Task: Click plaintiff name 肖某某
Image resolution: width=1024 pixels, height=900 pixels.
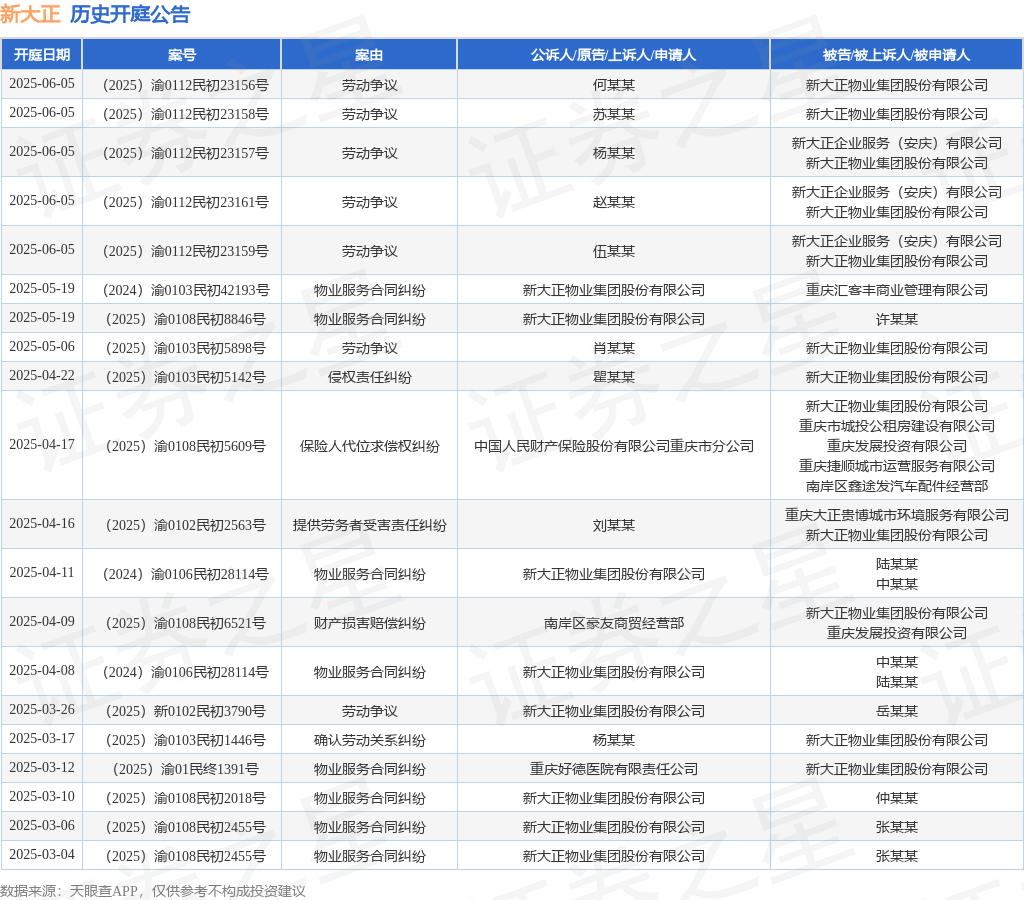Action: click(x=614, y=348)
